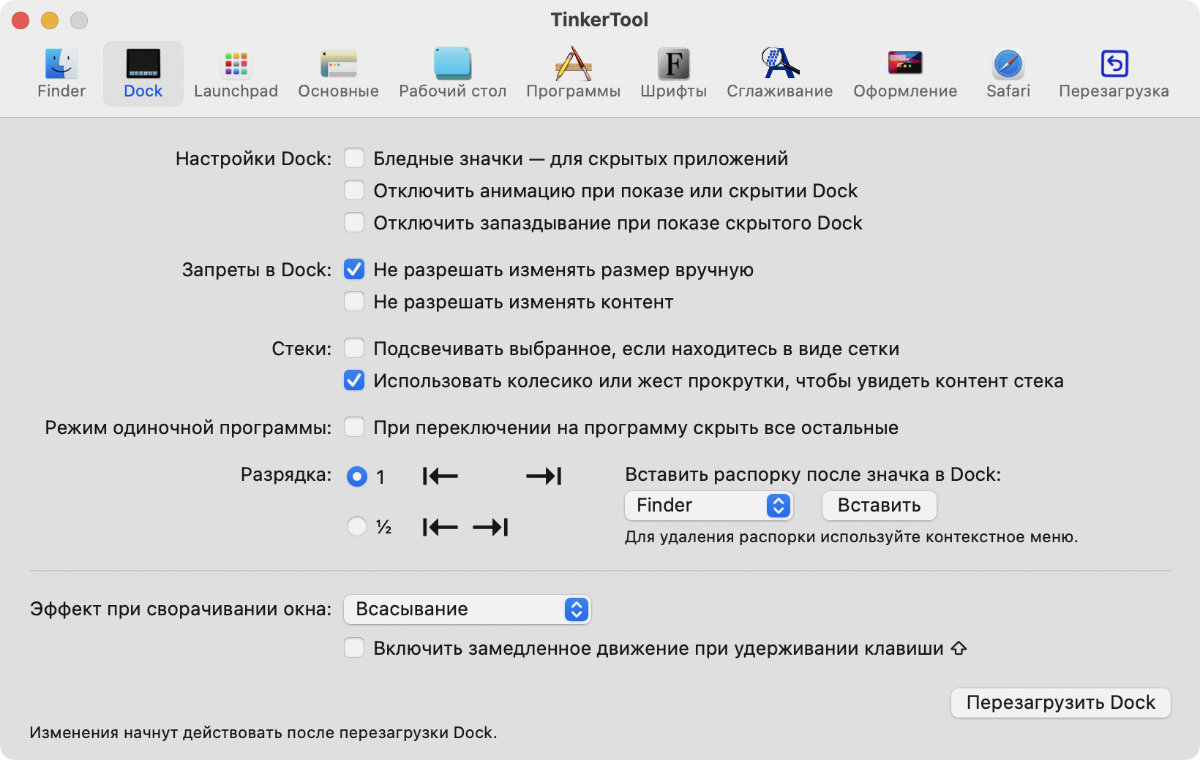Screen dimensions: 1200x760
Task: Click the Режим одиночной программы label
Action: (188, 427)
